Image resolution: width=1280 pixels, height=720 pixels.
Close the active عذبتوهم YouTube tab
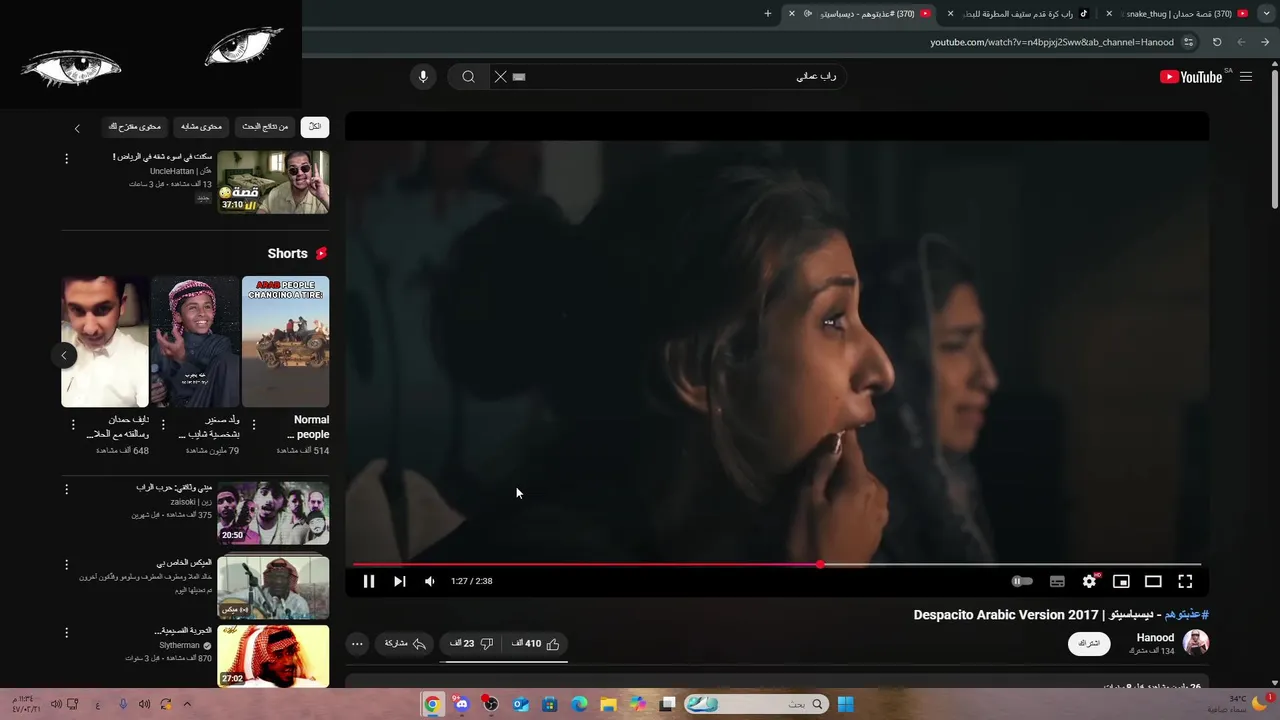(792, 14)
